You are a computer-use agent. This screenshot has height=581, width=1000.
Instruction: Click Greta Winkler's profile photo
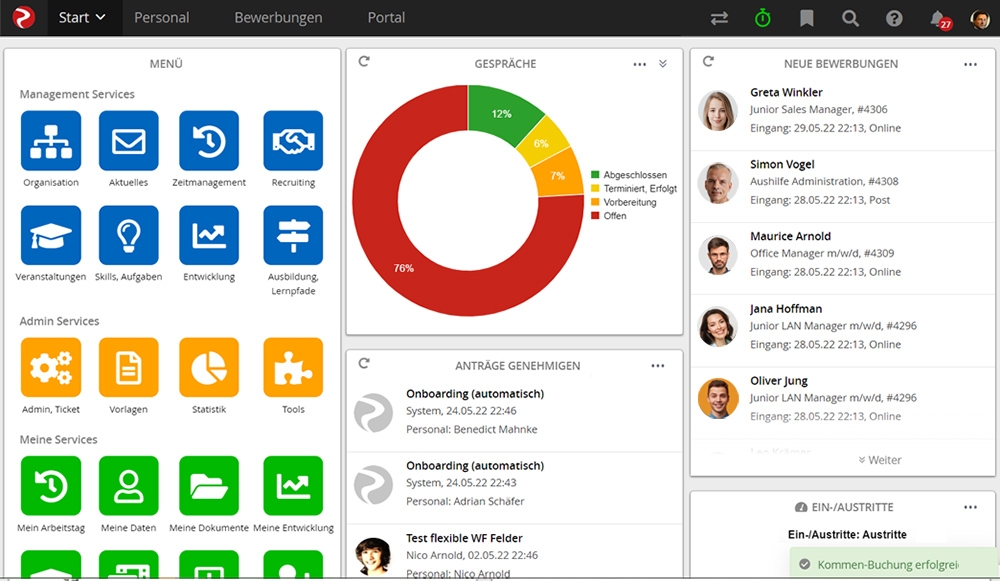pyautogui.click(x=718, y=111)
